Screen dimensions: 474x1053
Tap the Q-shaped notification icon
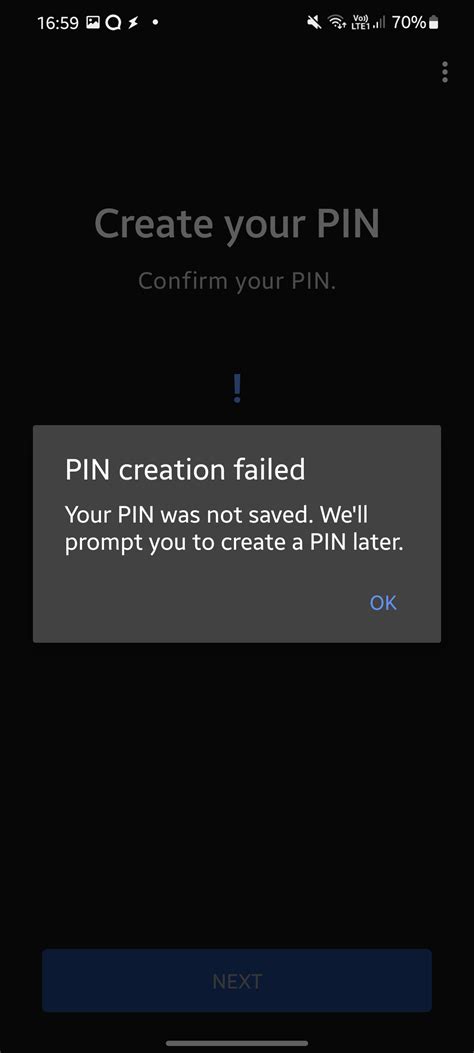tap(114, 24)
